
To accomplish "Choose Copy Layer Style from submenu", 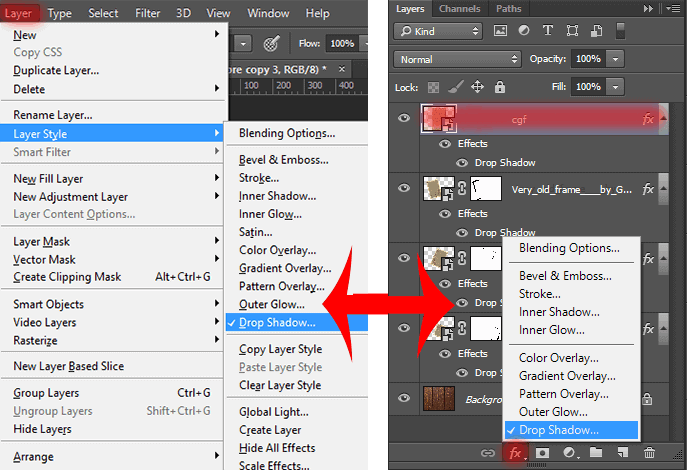I will click(280, 349).
